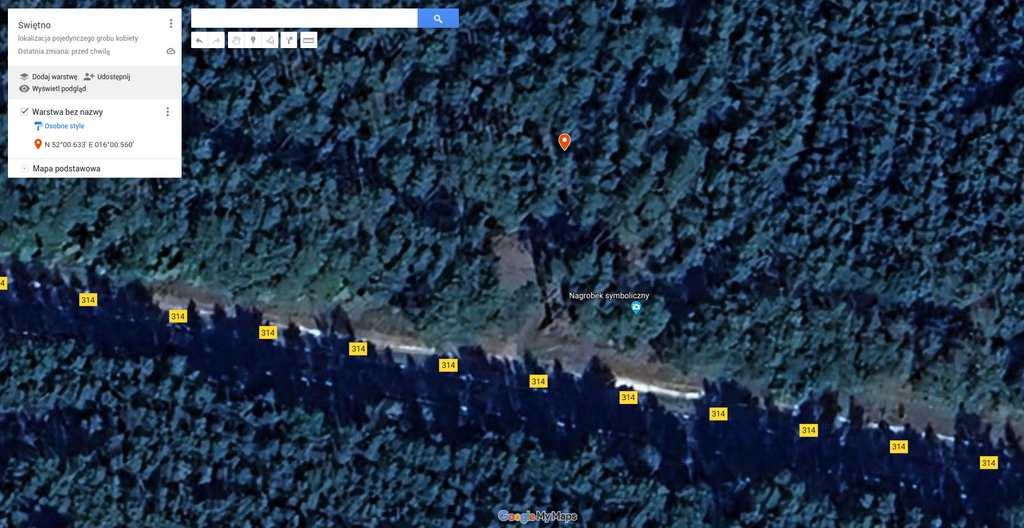Open the map options three-dot menu beside Świętno
The height and width of the screenshot is (528, 1024).
click(x=171, y=24)
